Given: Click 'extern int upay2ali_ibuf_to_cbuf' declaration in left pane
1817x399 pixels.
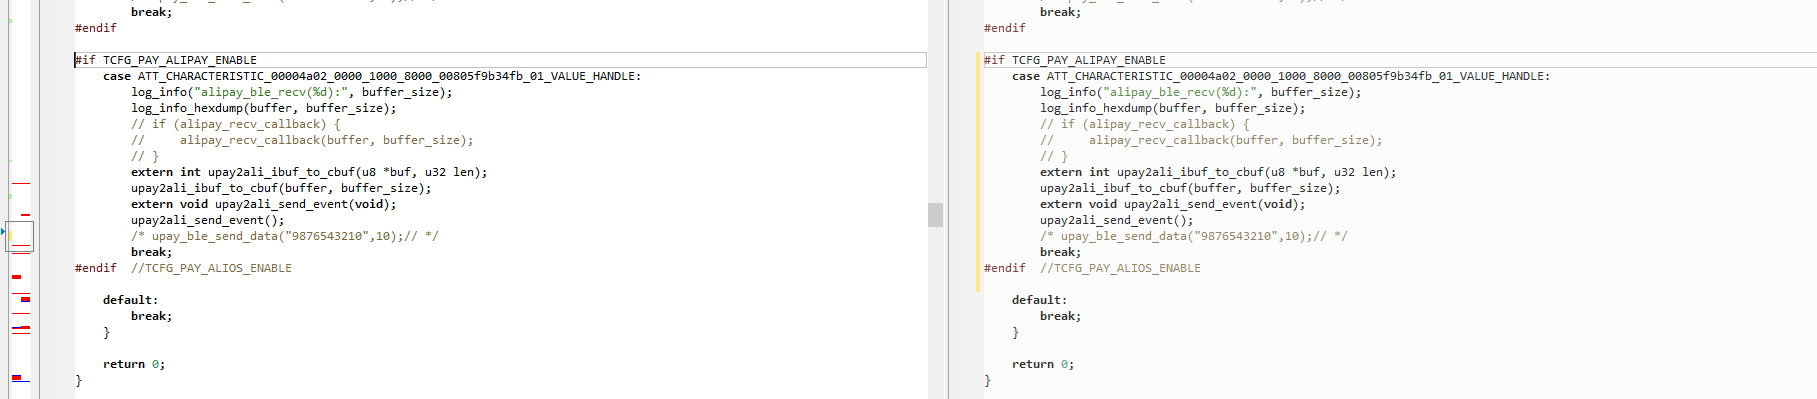Looking at the screenshot, I should pos(309,172).
